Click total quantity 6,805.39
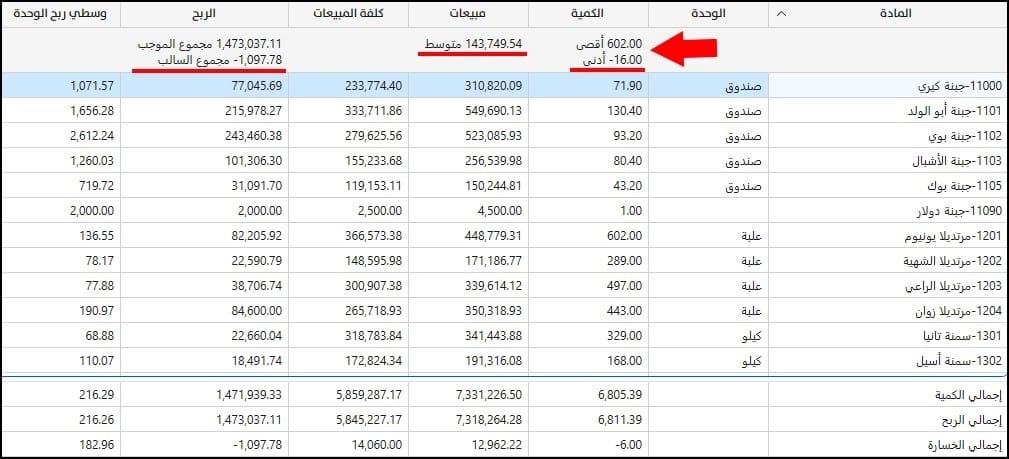Viewport: 1009px width, 459px height. click(621, 395)
